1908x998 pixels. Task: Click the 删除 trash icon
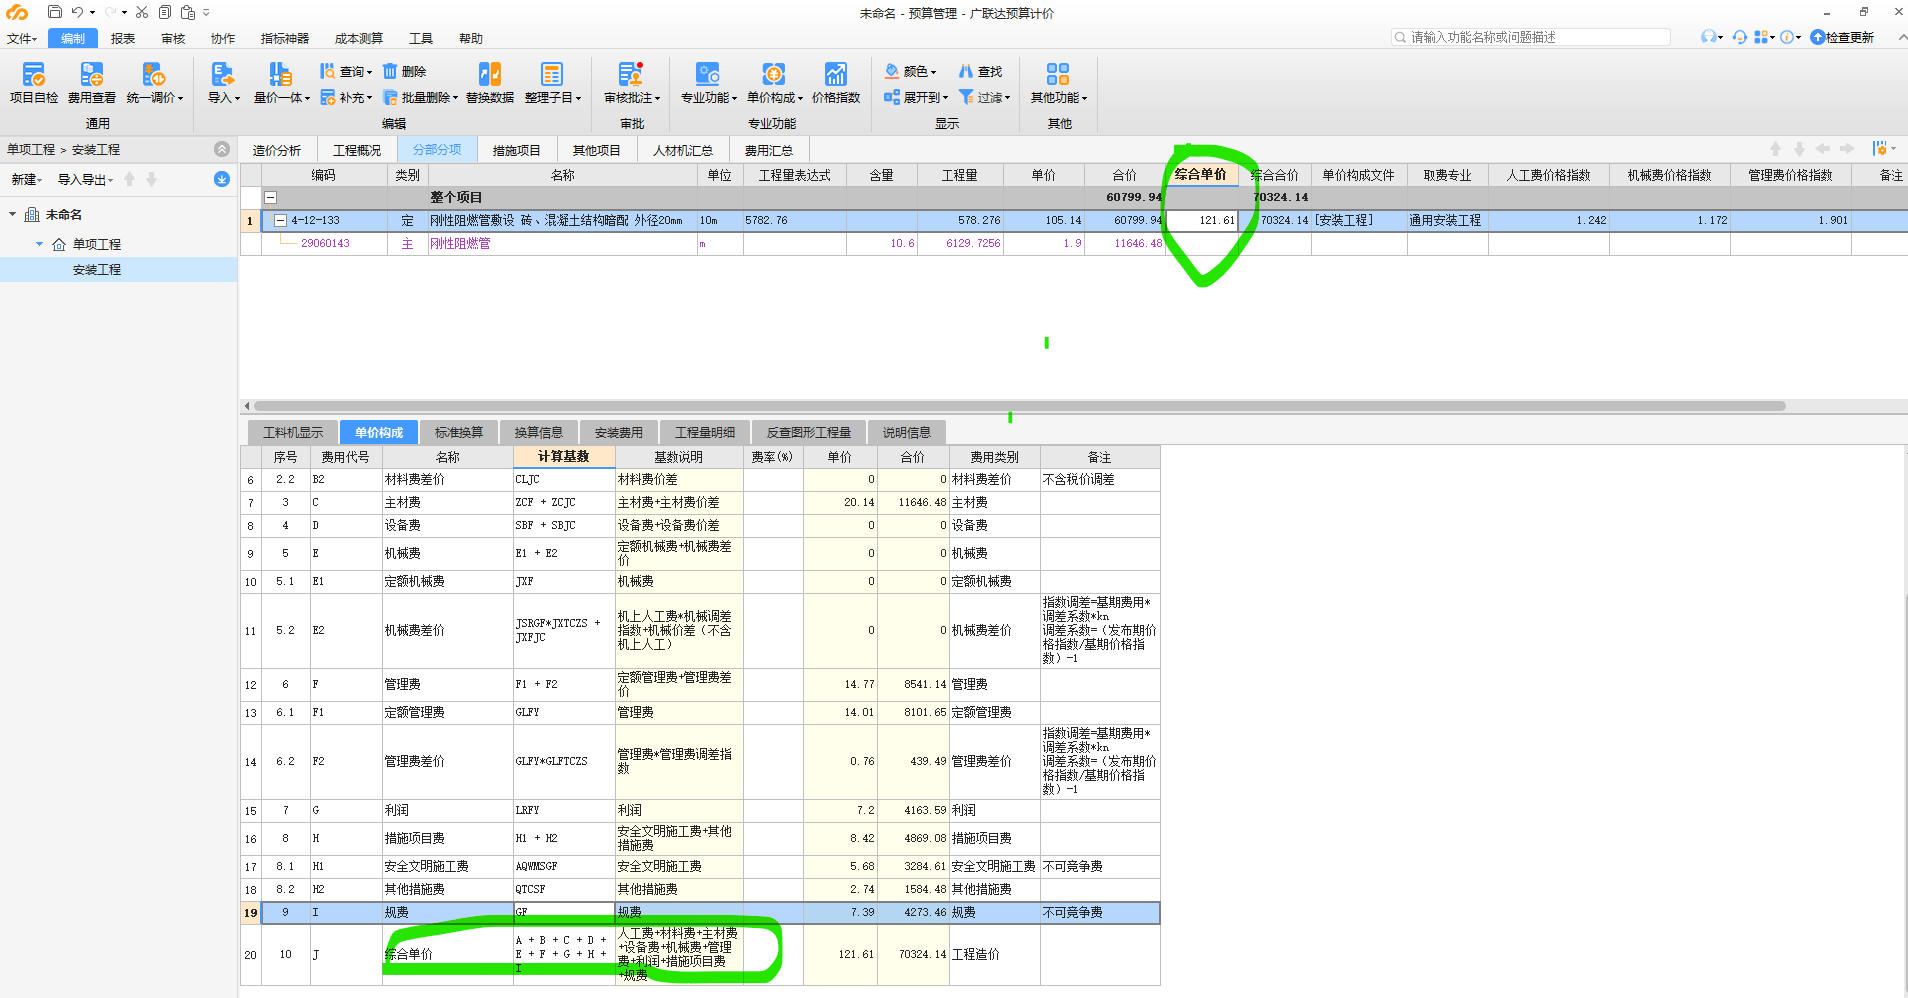click(x=404, y=71)
